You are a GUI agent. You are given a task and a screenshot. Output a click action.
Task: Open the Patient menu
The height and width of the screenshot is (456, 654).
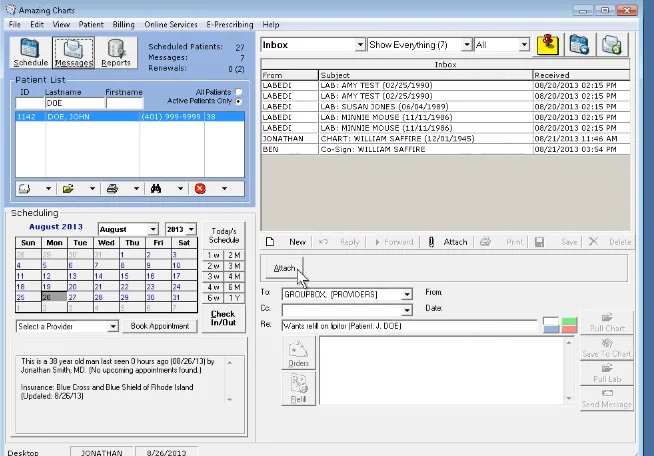[91, 25]
